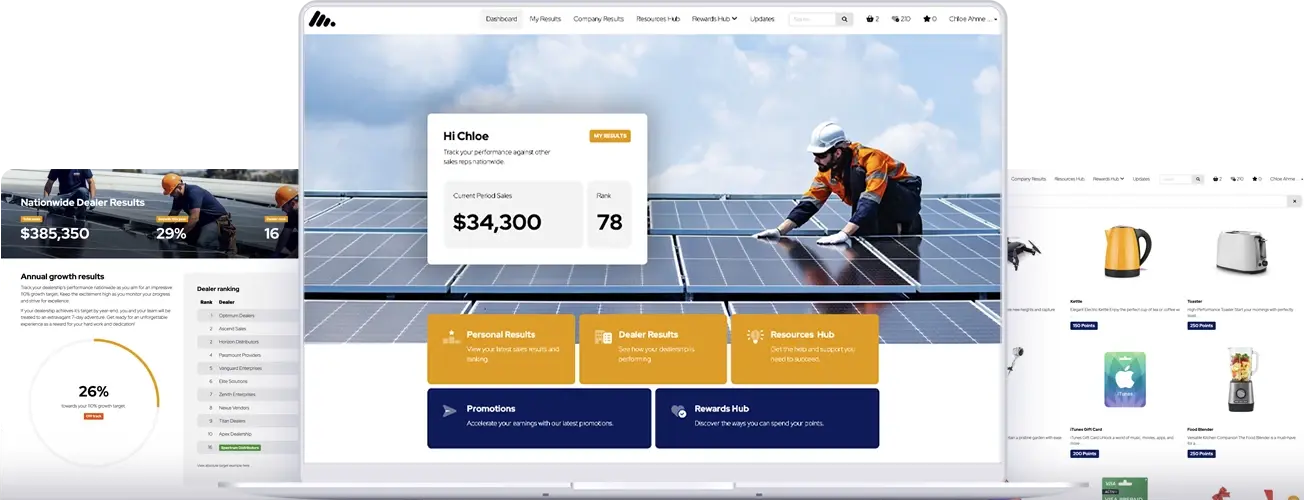Click the search magnifier in the right rewards window
The height and width of the screenshot is (500, 1304).
pyautogui.click(x=1197, y=179)
